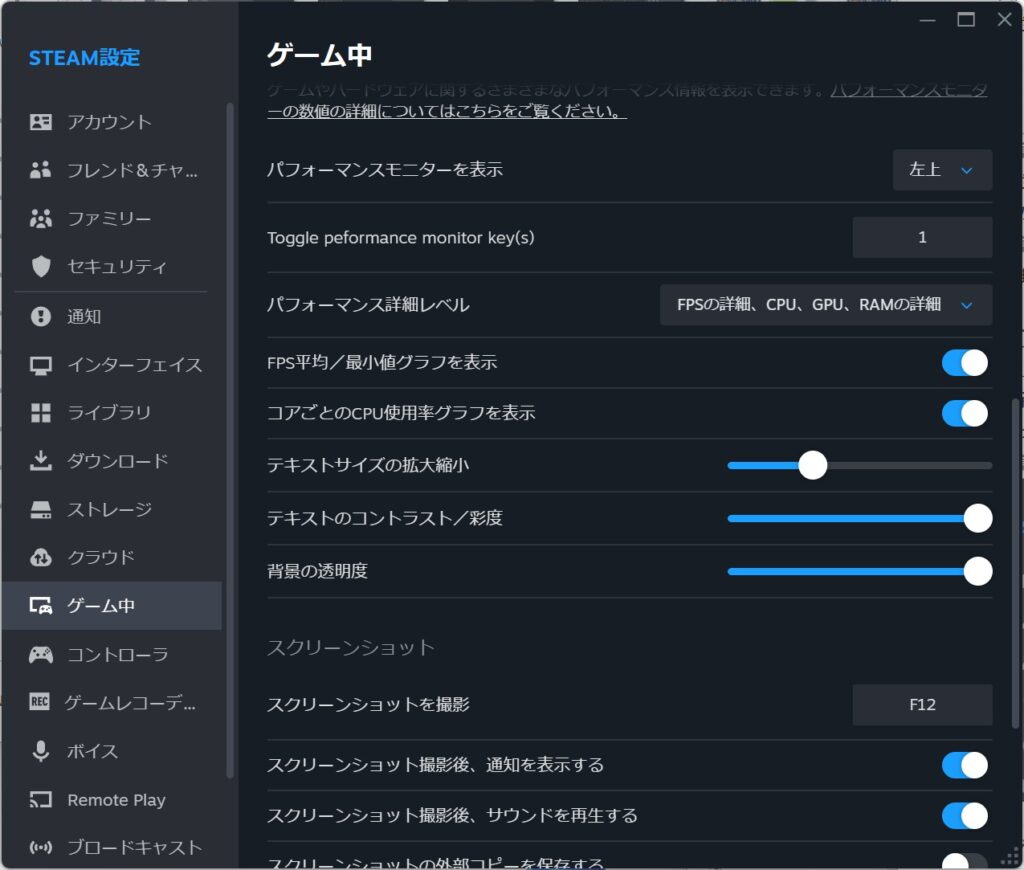Go to ファミリー settings section

point(112,218)
